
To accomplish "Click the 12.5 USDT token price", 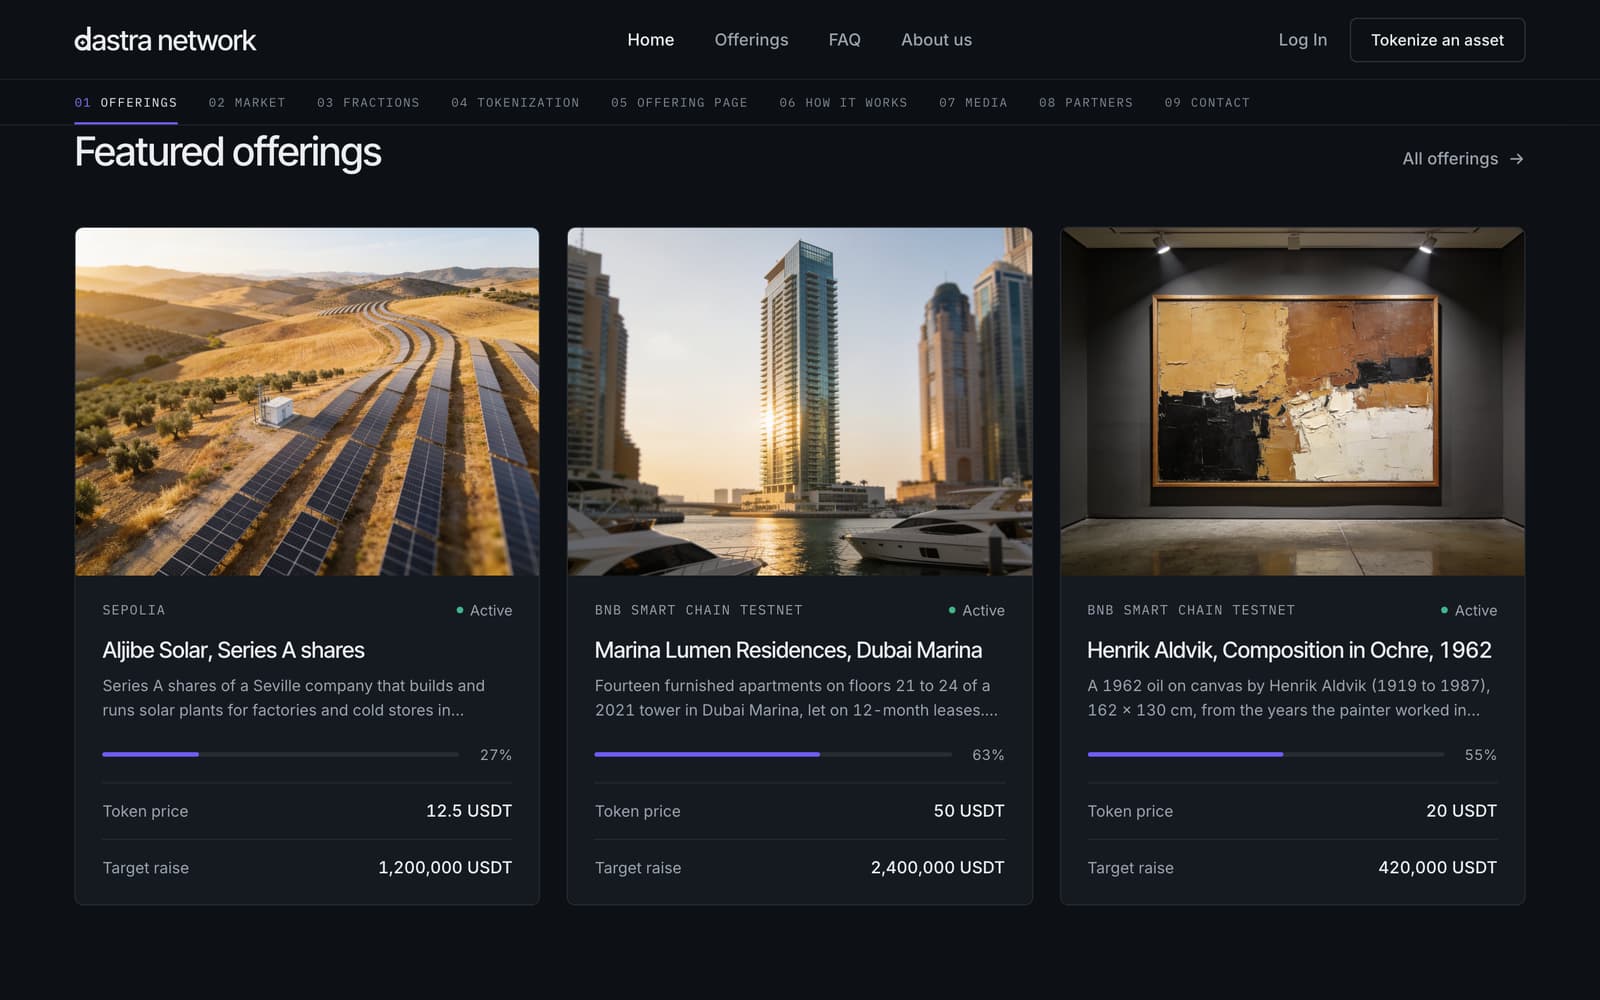I will click(x=469, y=811).
